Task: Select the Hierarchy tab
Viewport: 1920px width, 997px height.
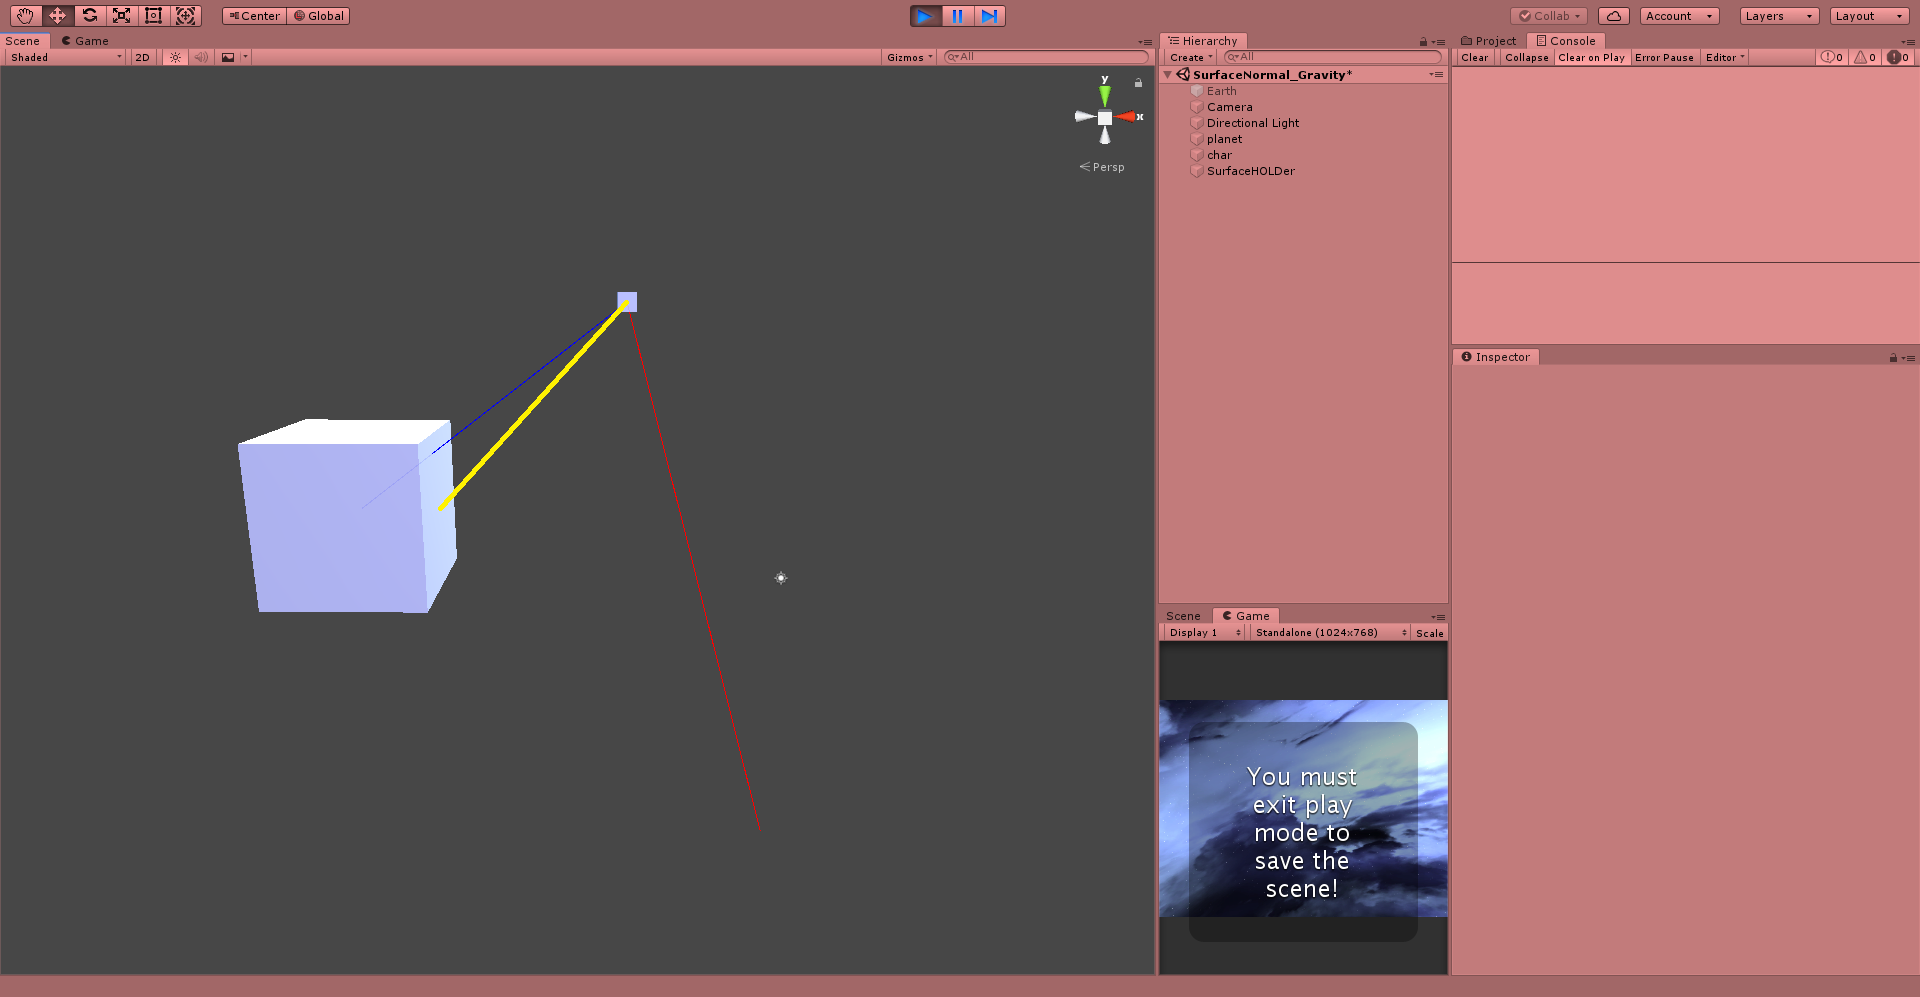Action: [1203, 41]
